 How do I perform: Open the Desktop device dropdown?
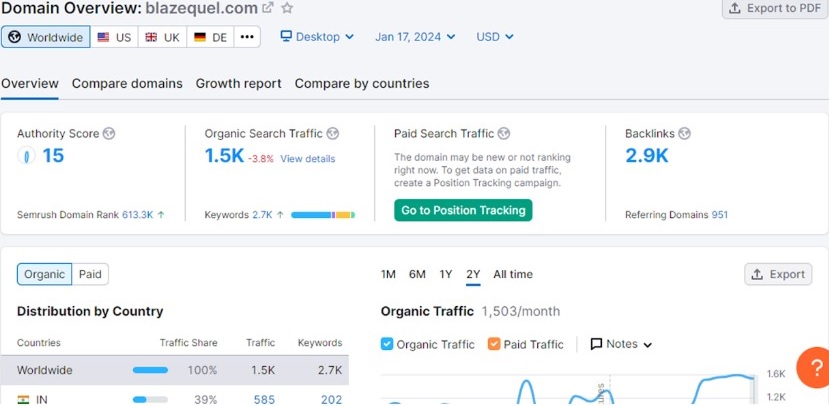(317, 36)
